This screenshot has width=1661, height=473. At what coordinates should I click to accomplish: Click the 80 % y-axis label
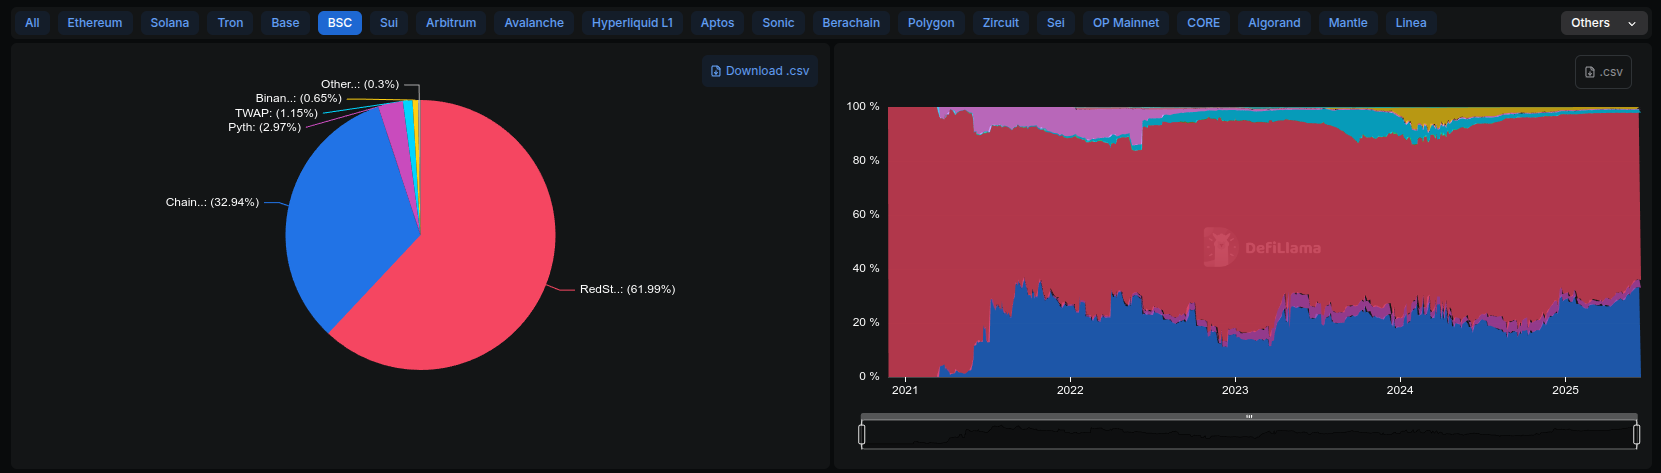click(866, 160)
